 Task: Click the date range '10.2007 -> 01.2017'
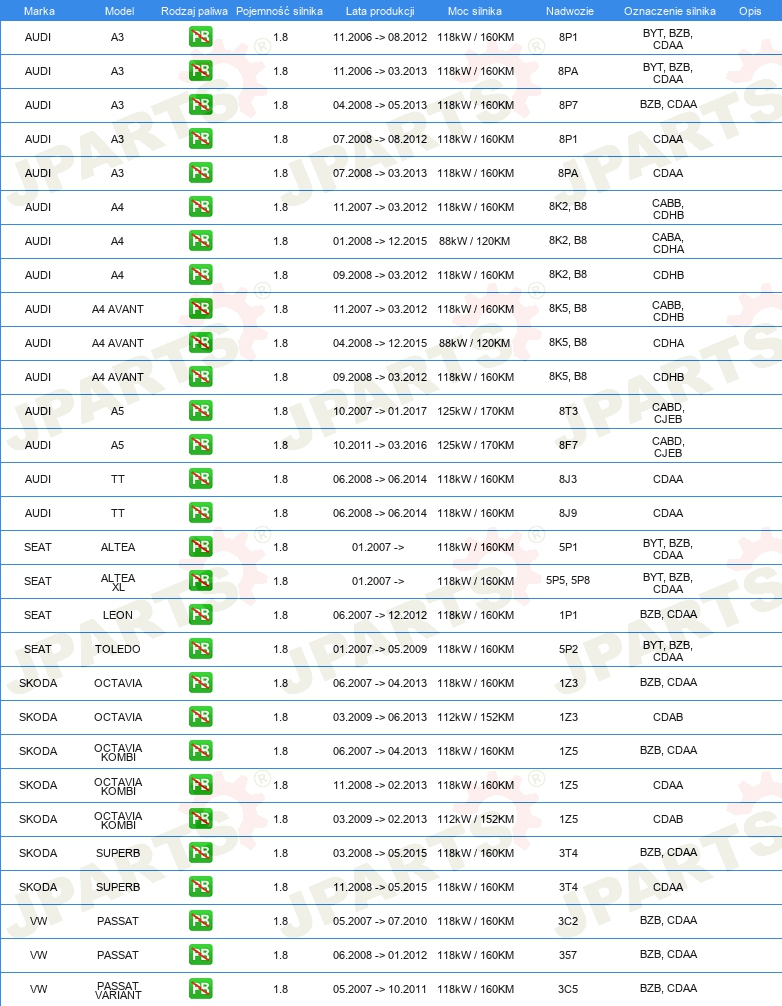coord(380,411)
